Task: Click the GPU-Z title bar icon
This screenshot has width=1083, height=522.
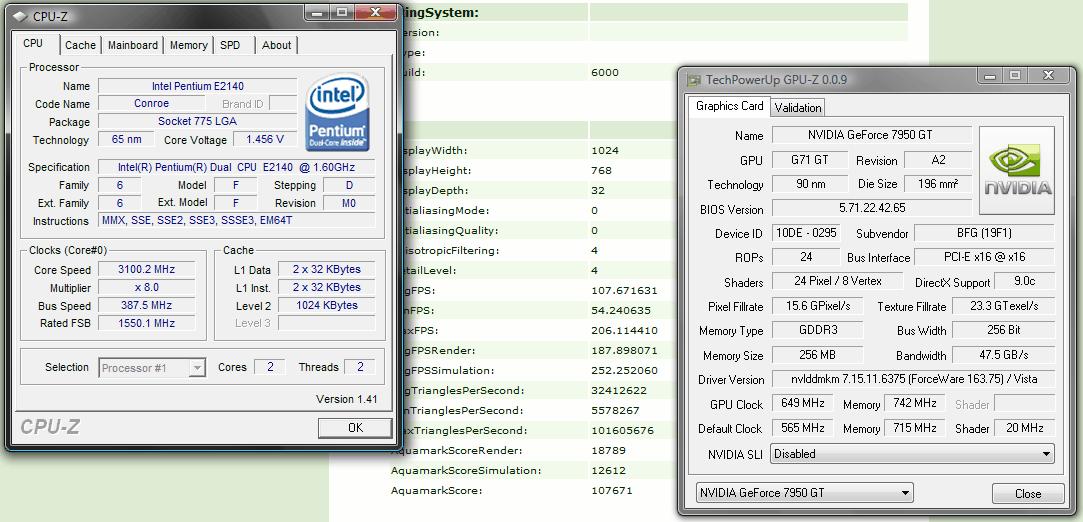Action: tap(693, 80)
